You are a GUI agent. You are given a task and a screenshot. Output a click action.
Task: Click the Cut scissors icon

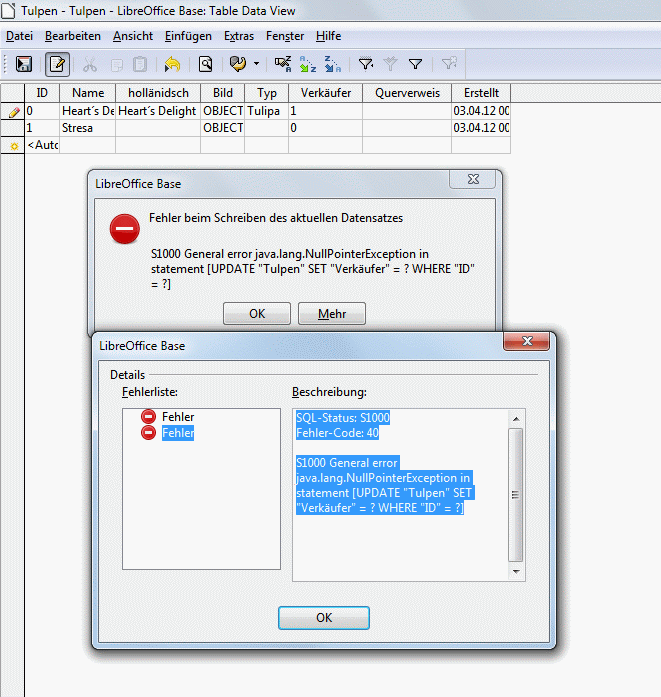tap(90, 64)
